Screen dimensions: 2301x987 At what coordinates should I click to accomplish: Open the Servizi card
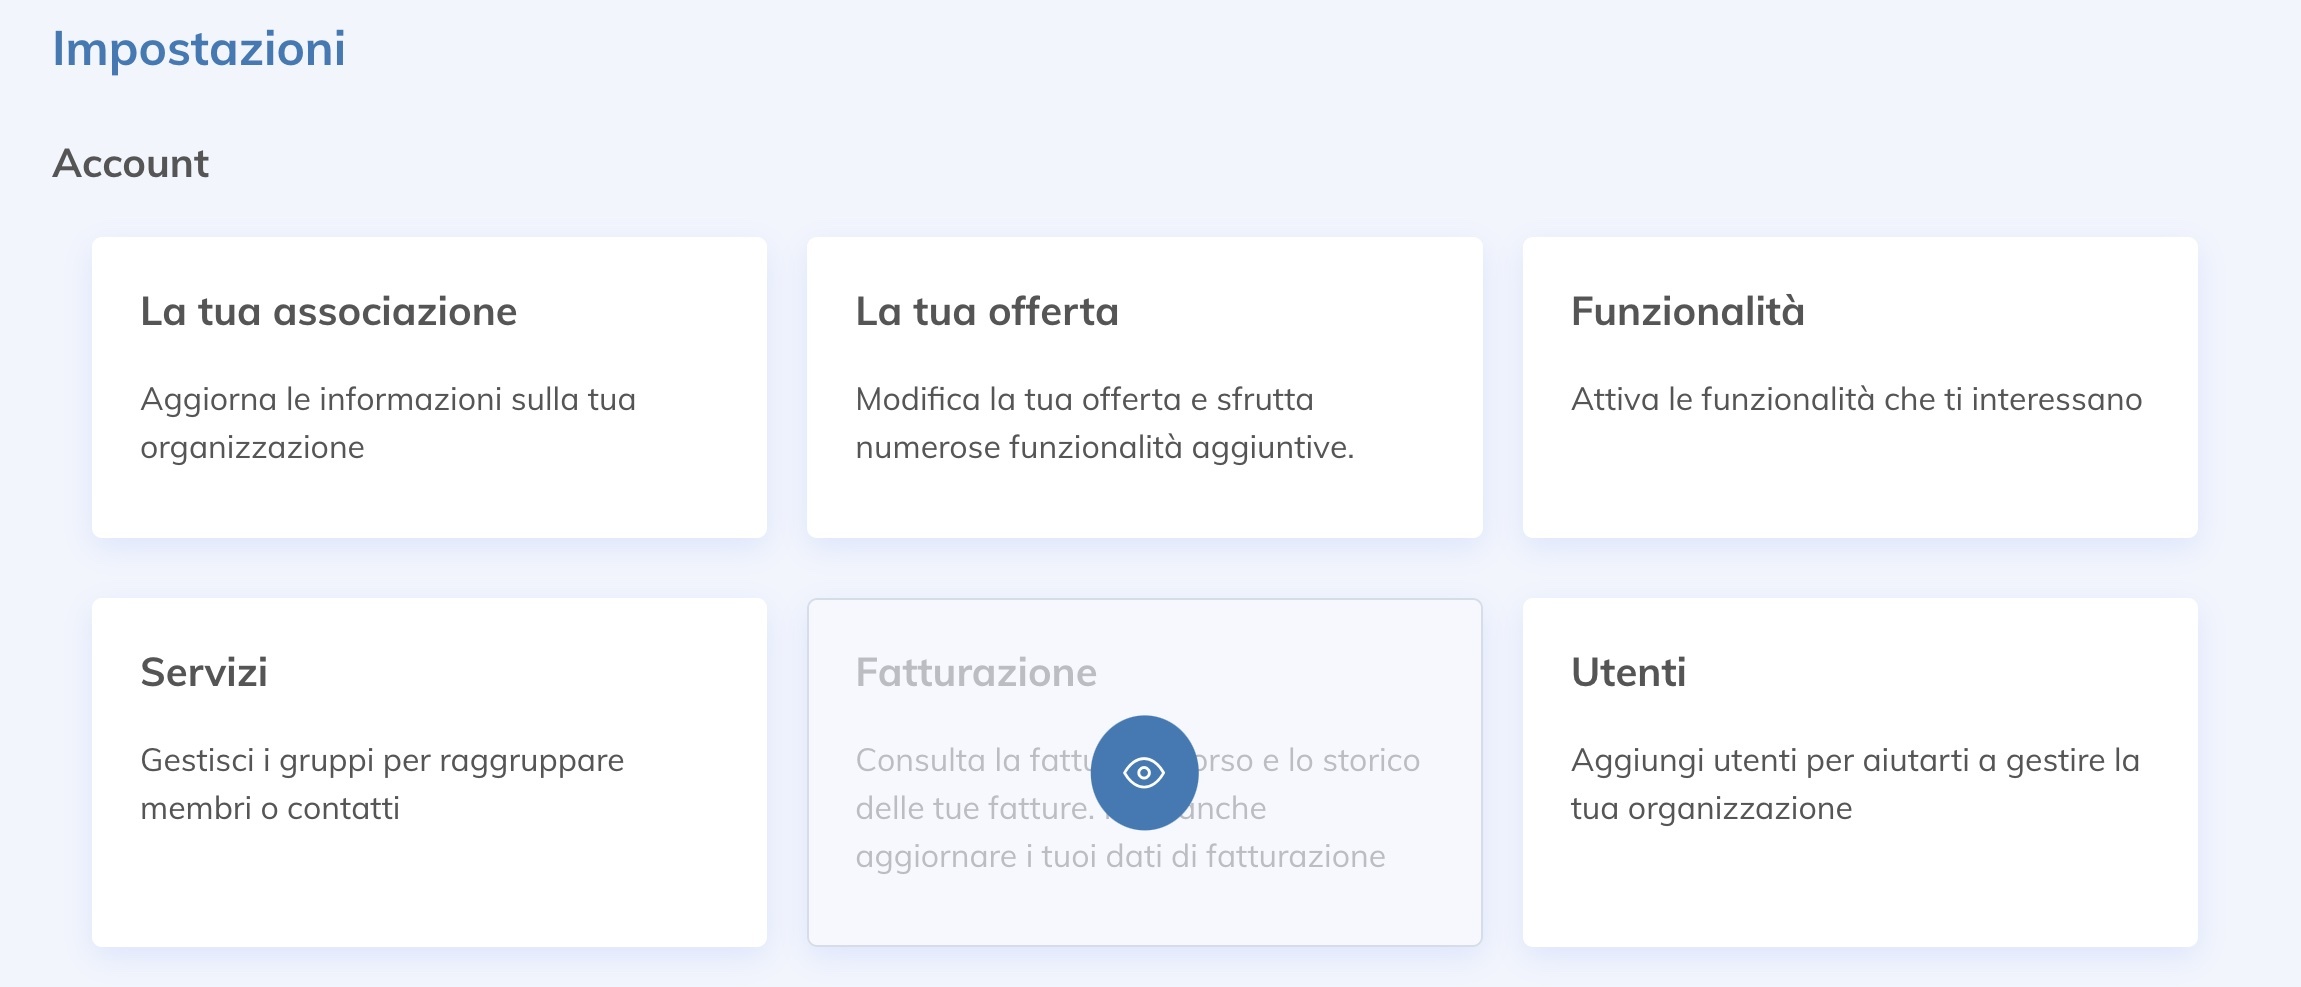pyautogui.click(x=430, y=770)
